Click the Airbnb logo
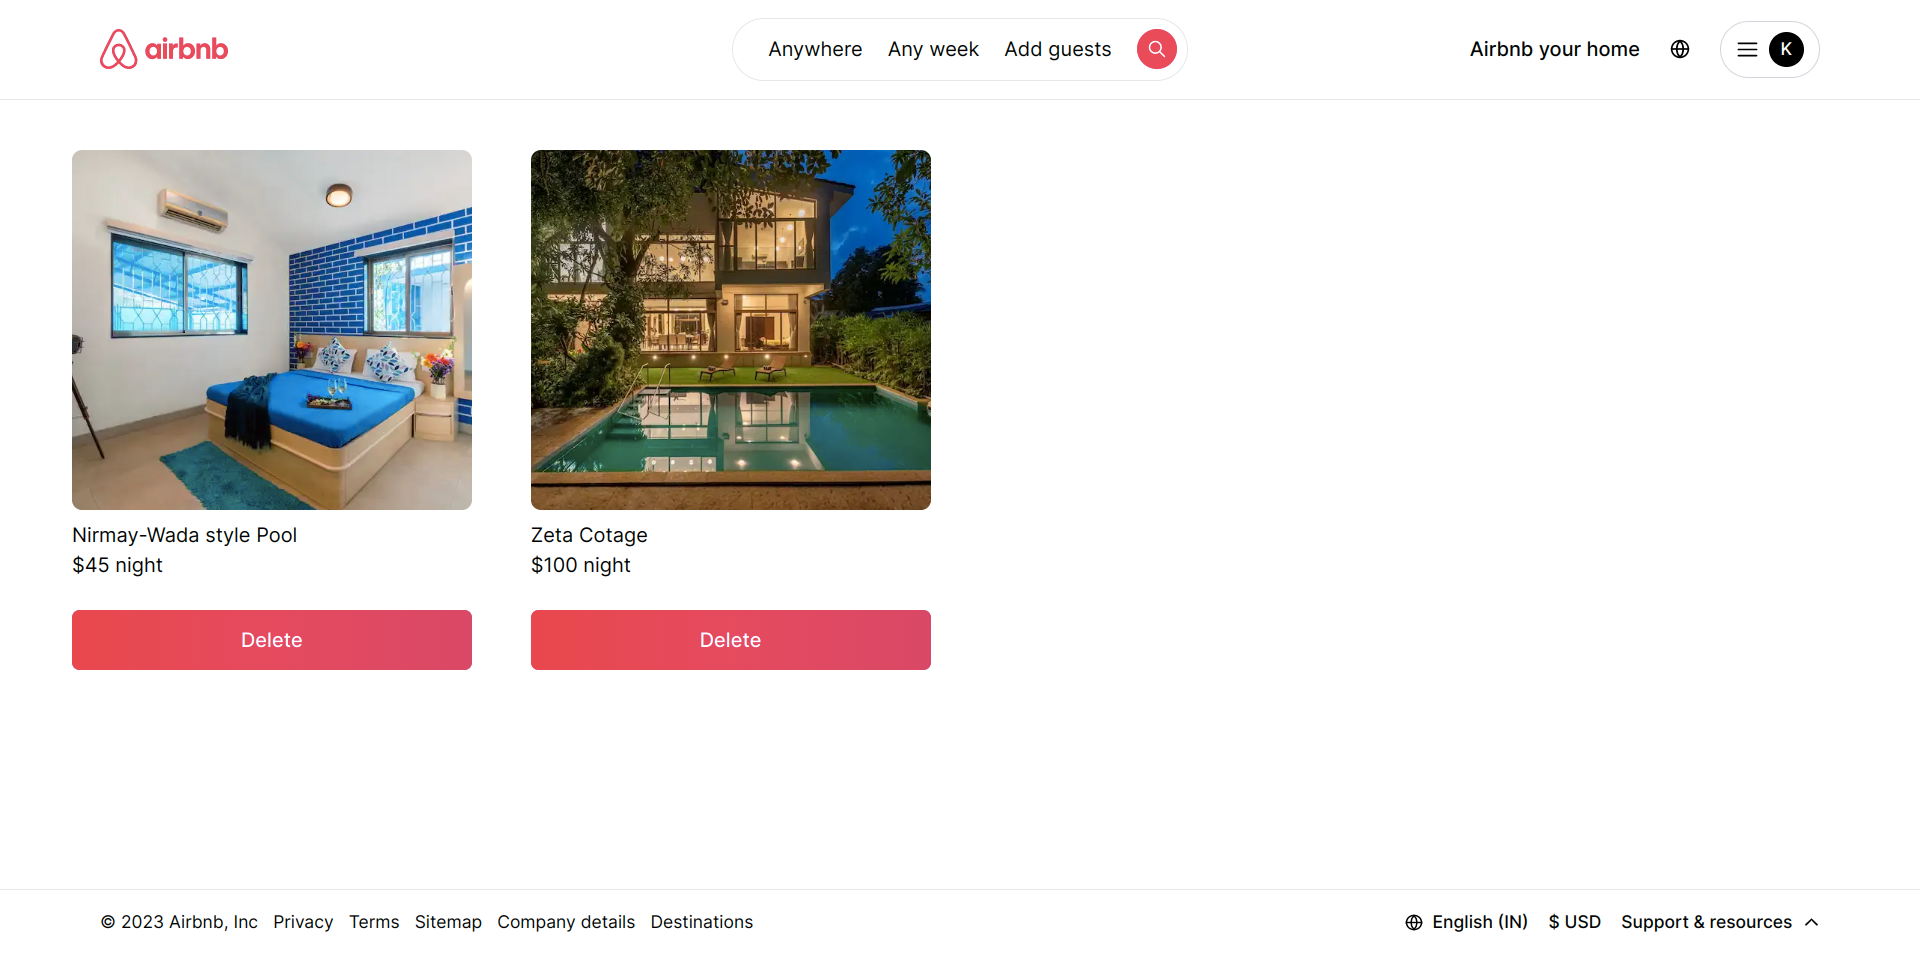 point(164,49)
